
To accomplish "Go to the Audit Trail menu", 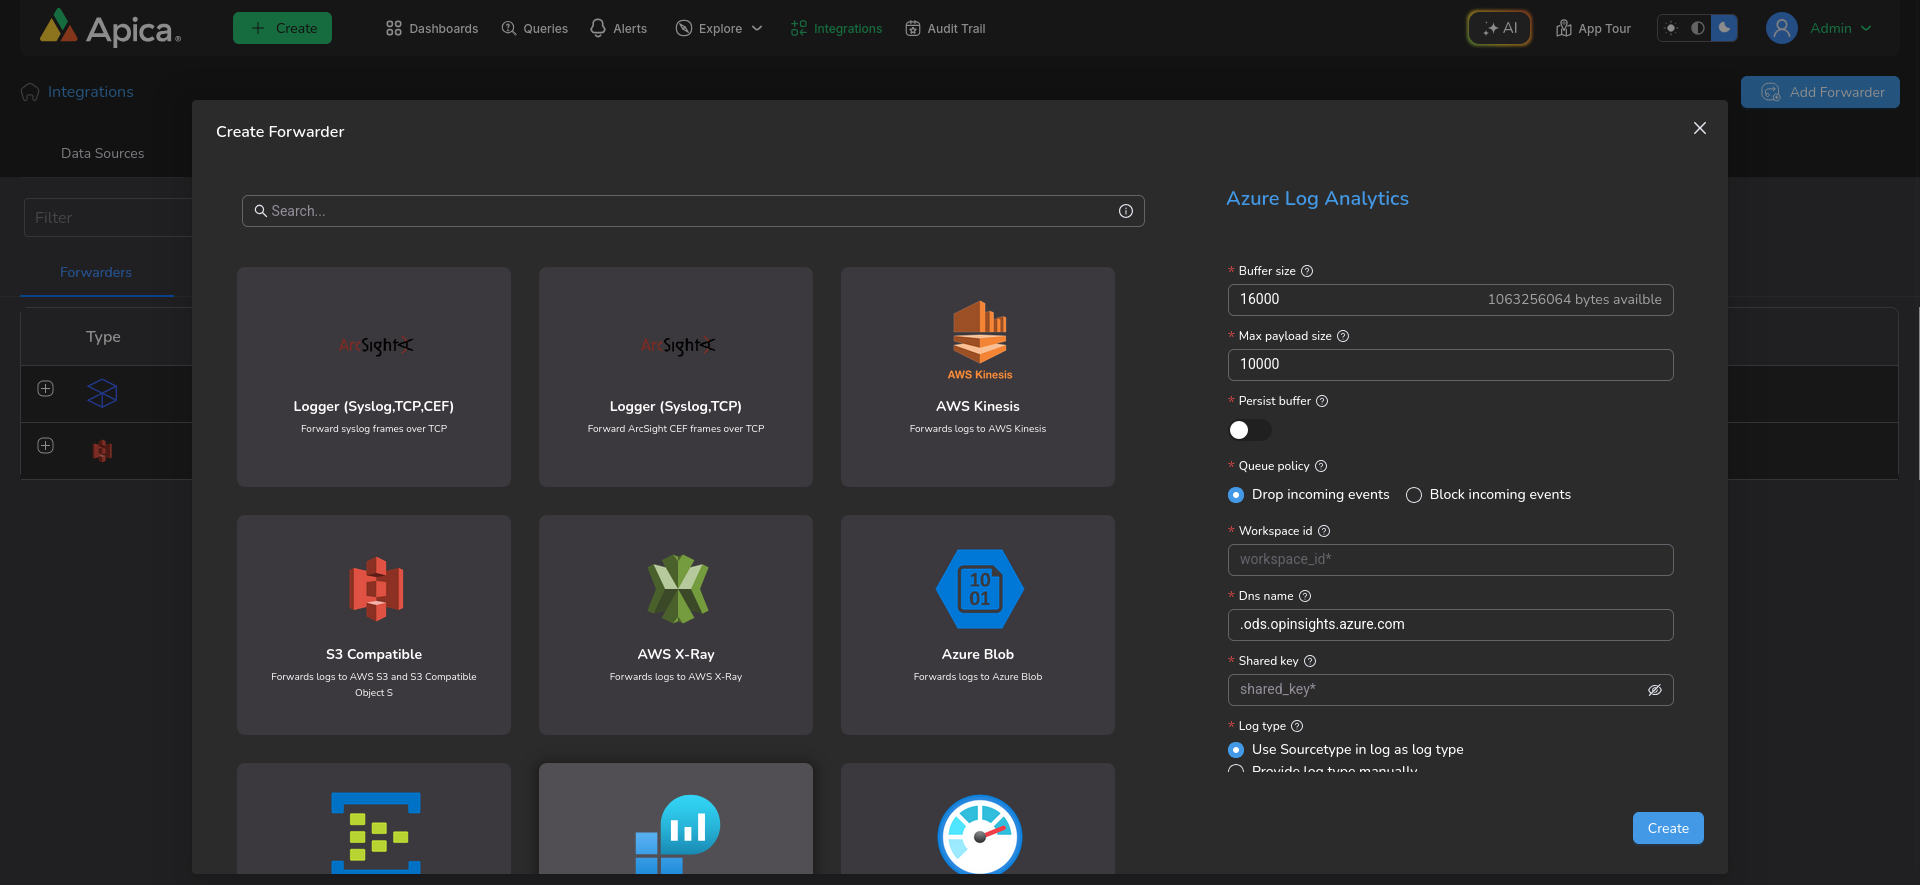I will [x=945, y=28].
